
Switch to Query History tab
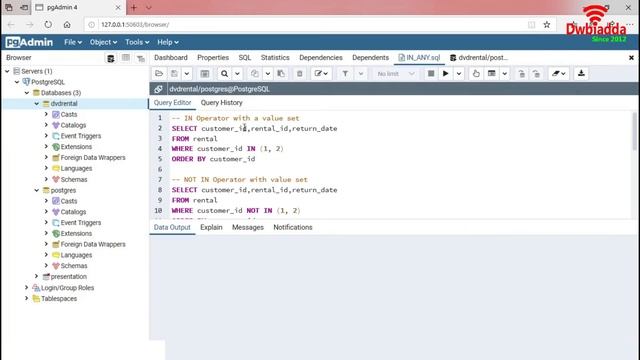pyautogui.click(x=221, y=103)
